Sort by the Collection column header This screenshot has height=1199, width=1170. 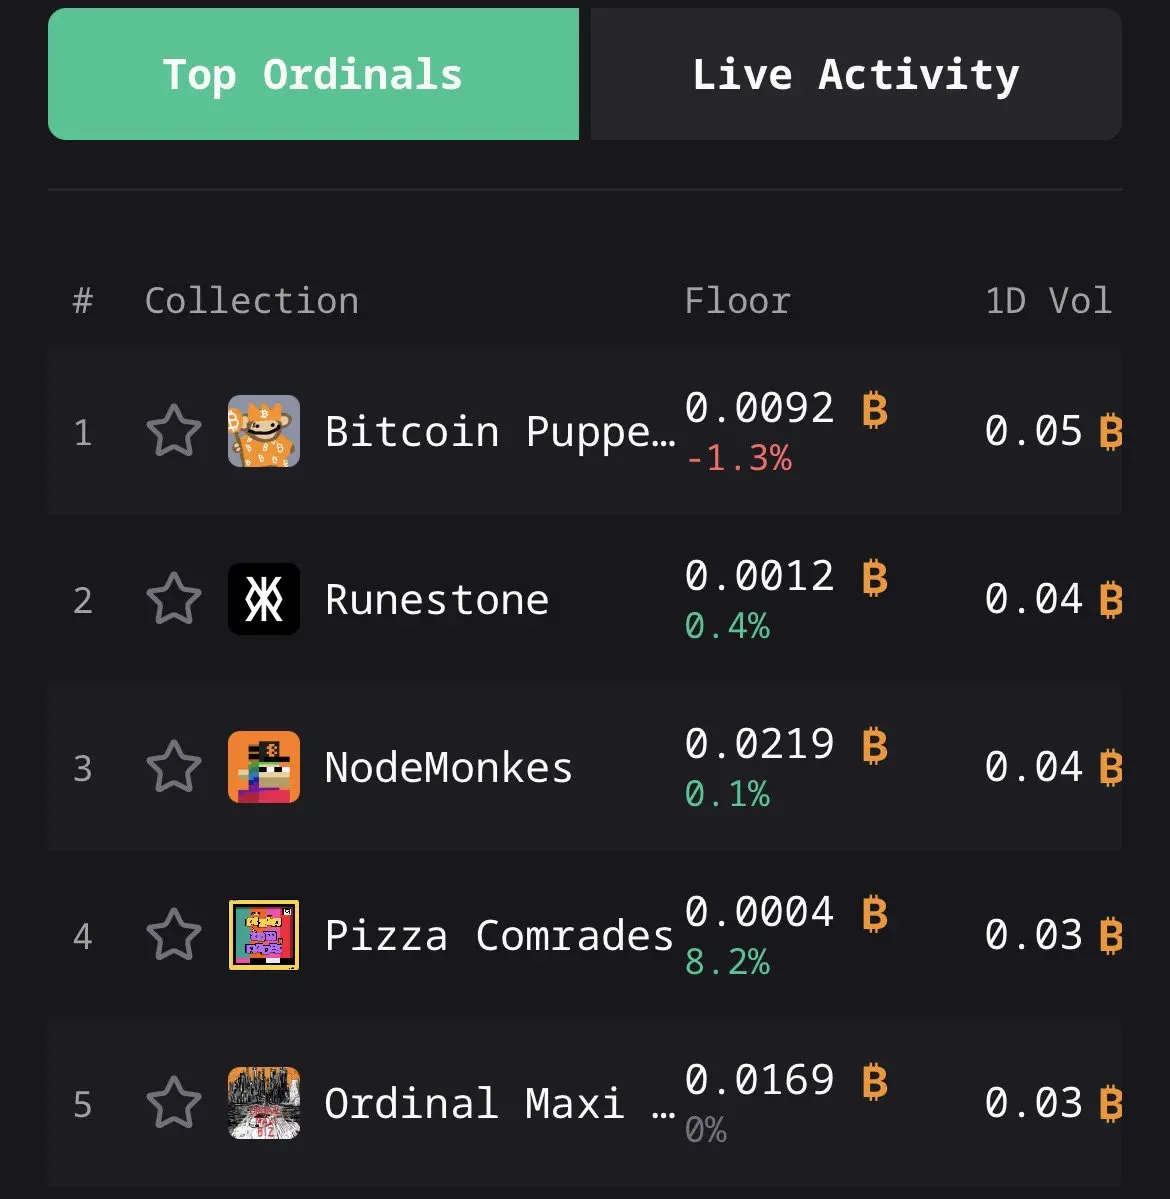[x=252, y=301]
